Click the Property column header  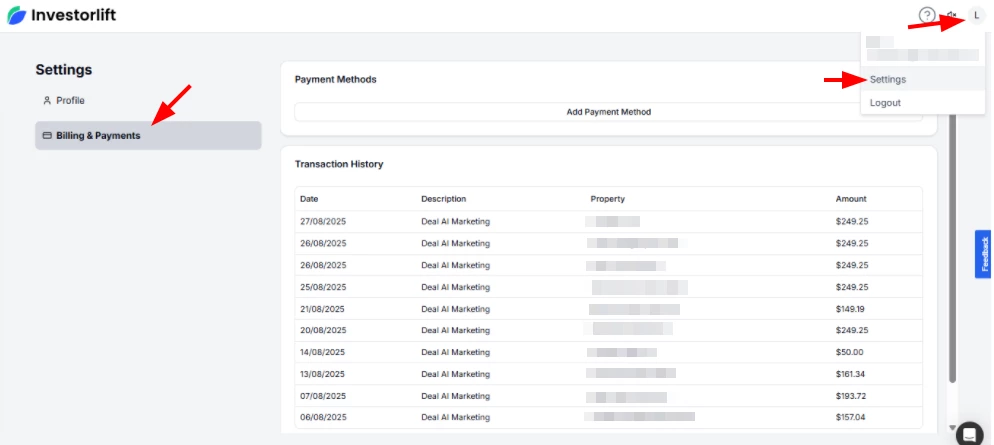pos(607,199)
